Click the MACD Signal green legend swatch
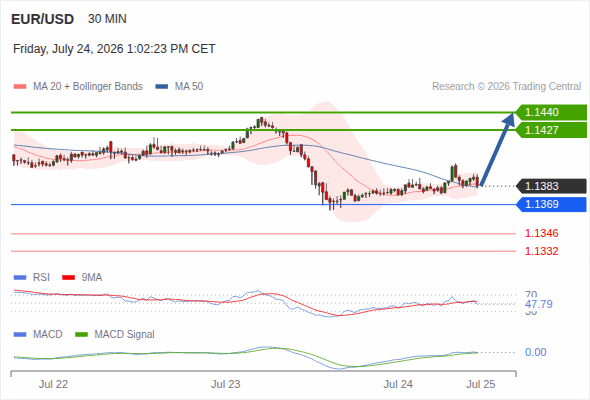590x400 pixels. [81, 335]
